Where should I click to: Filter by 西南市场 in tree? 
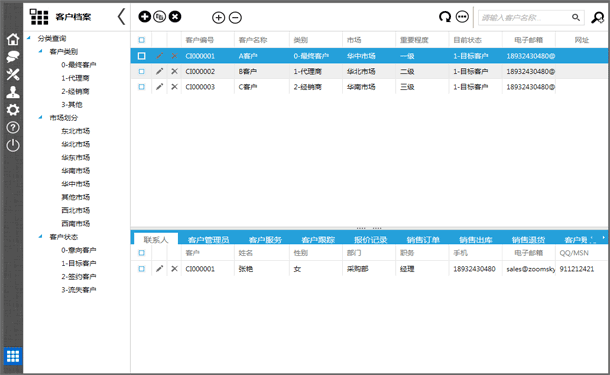75,223
